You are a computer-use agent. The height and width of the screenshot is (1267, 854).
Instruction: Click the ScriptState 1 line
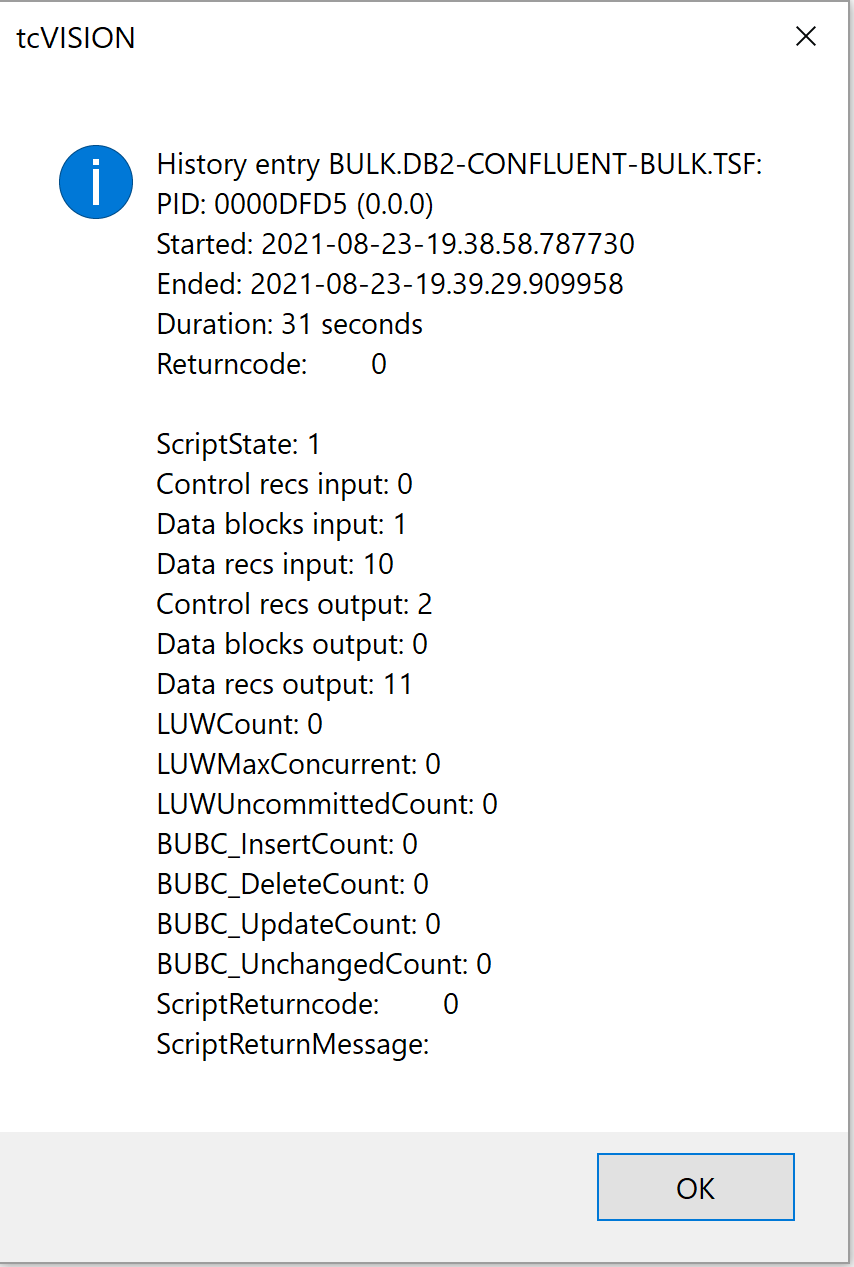tap(239, 444)
